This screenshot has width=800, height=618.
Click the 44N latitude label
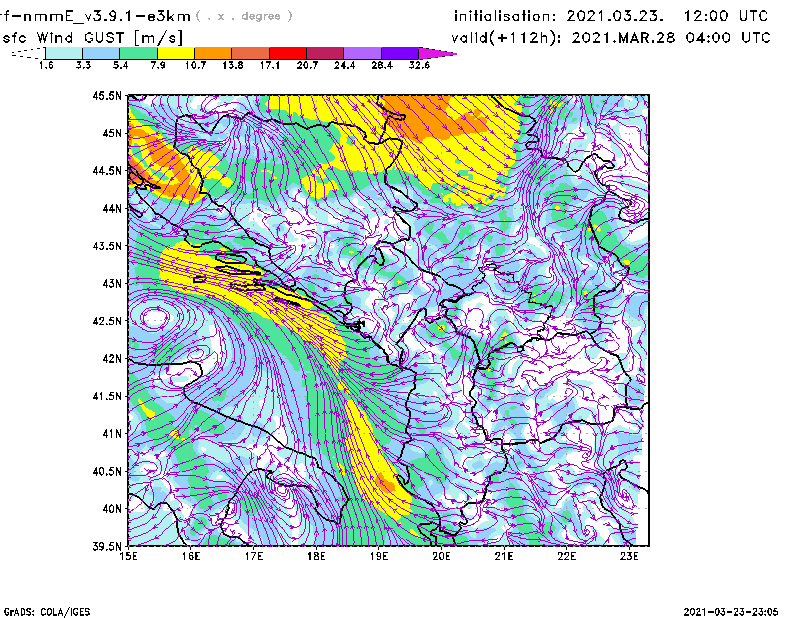pyautogui.click(x=112, y=208)
